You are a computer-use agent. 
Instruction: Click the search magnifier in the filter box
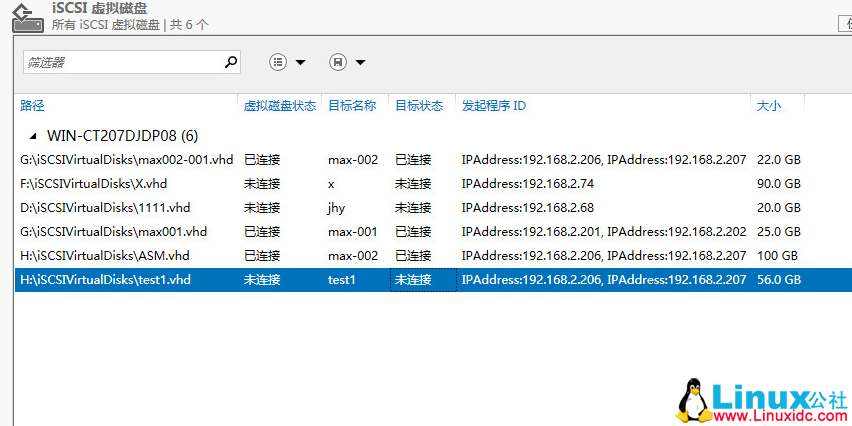click(231, 62)
